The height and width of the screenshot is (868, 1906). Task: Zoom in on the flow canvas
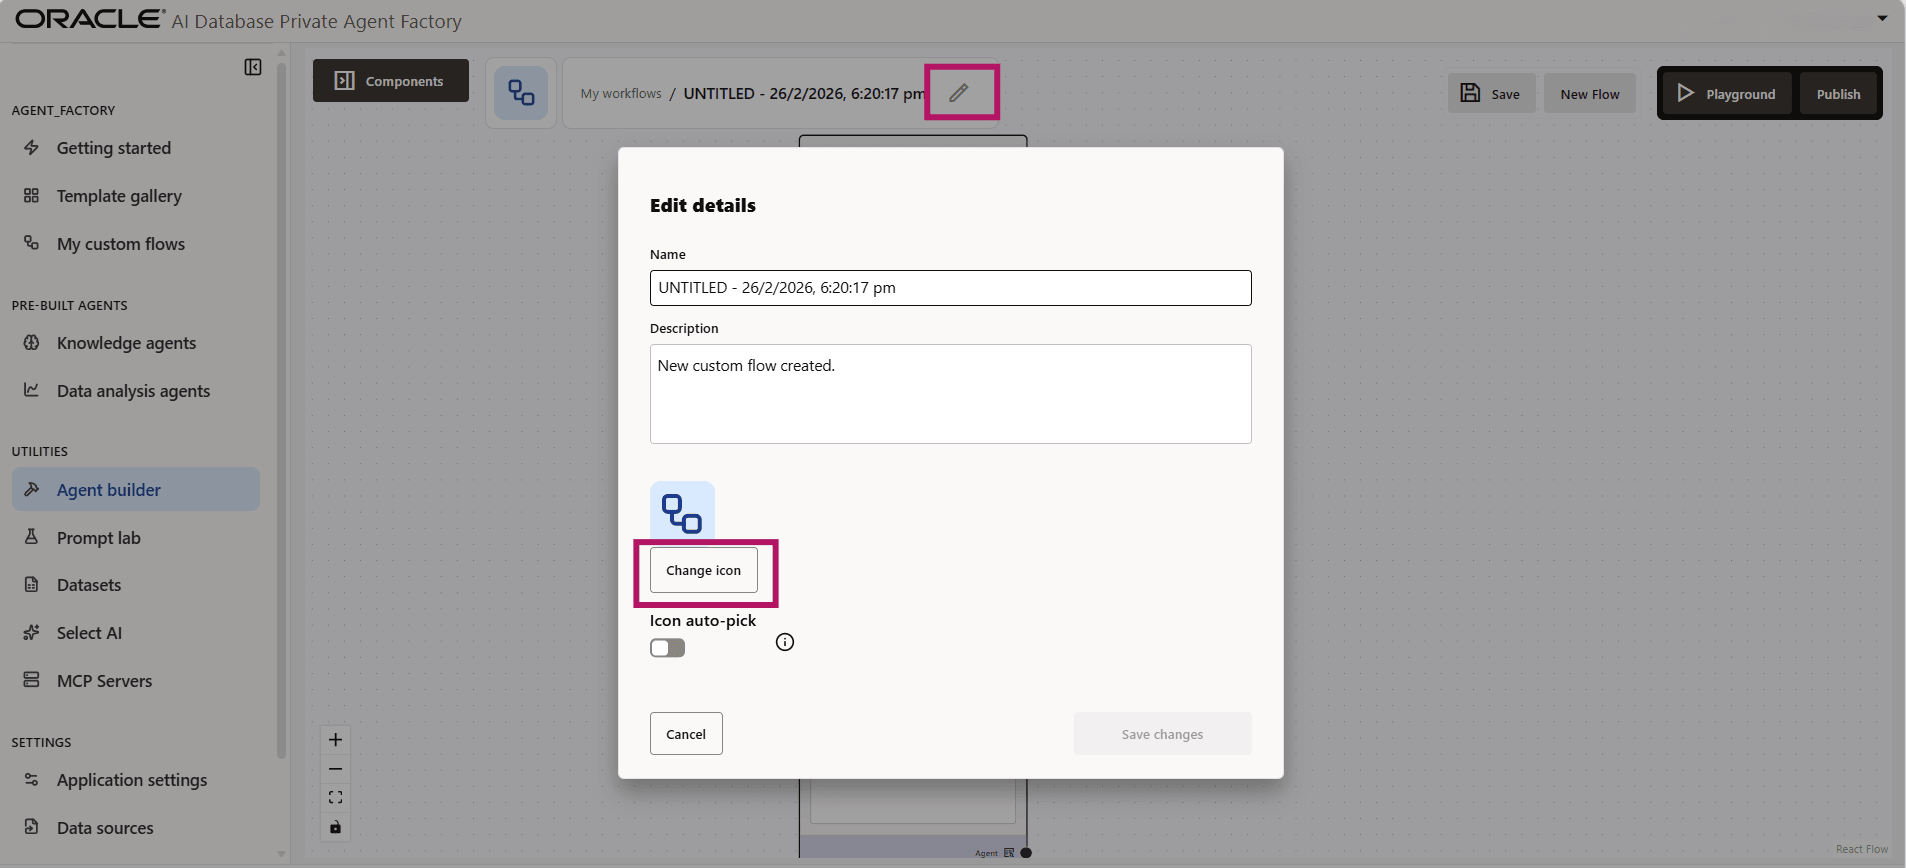(336, 740)
